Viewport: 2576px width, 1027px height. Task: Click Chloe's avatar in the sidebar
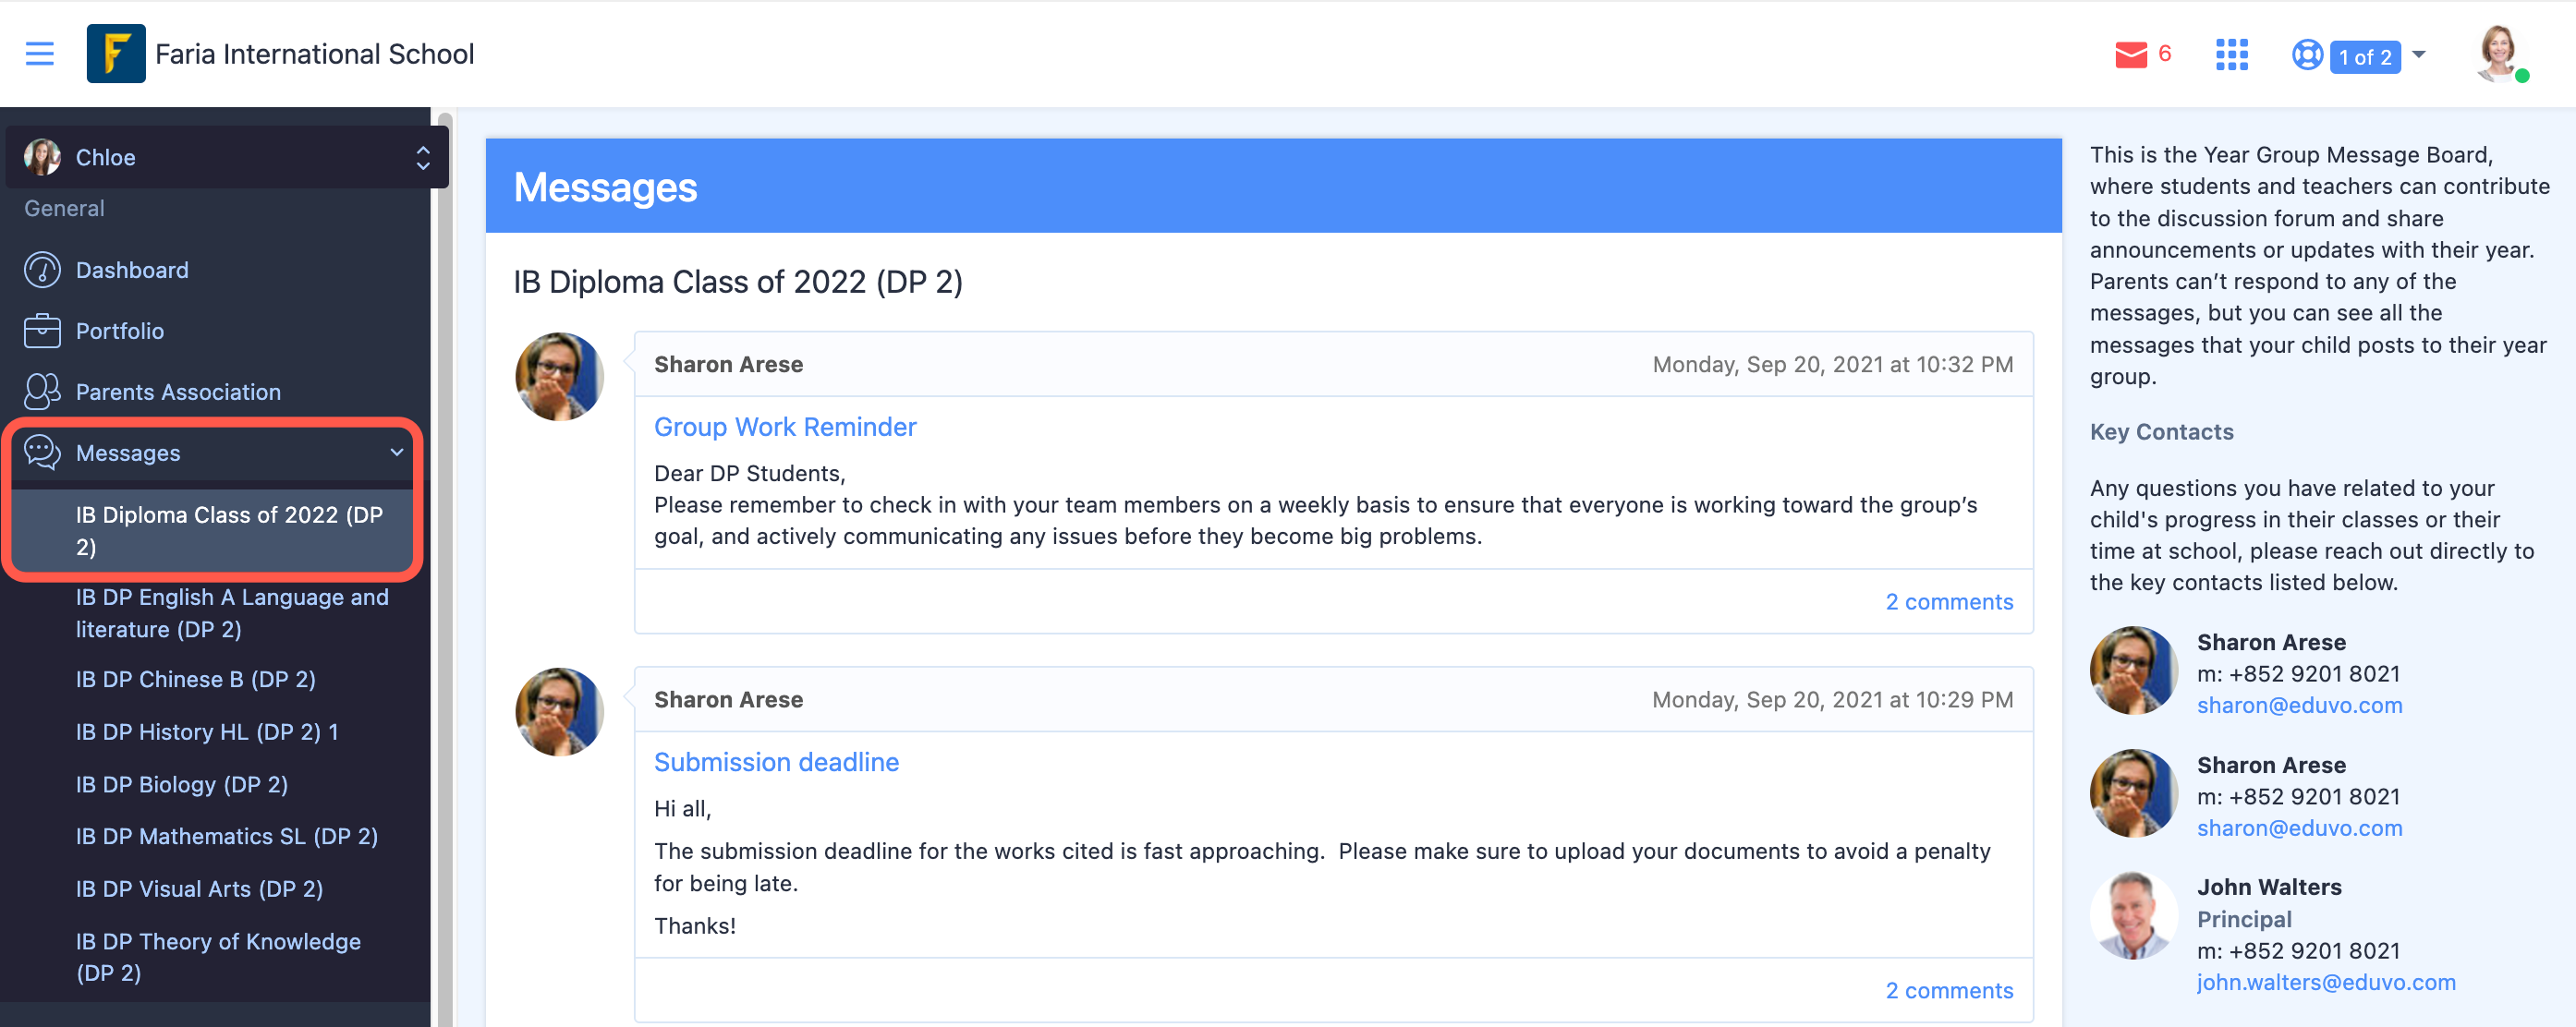click(42, 157)
